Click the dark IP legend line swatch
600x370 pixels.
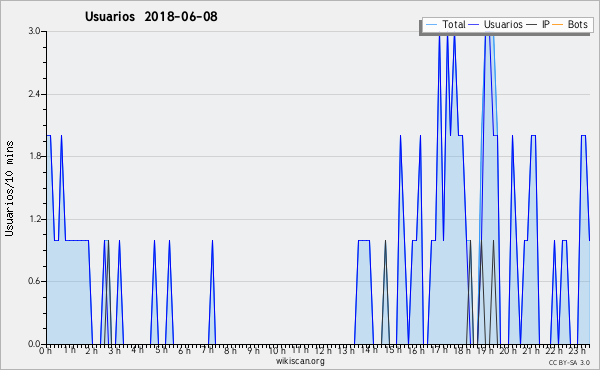click(532, 25)
